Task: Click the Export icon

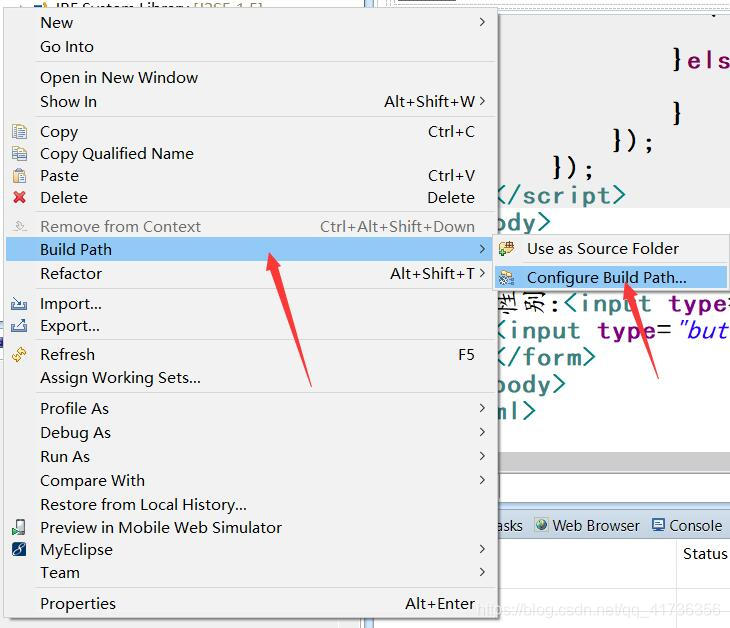Action: 19,326
